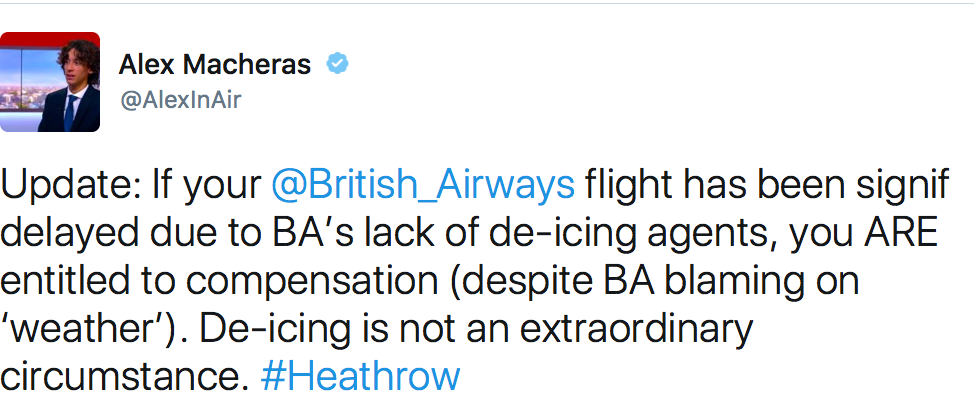Visit the @AlexInAir handle
This screenshot has width=974, height=416.
180,99
